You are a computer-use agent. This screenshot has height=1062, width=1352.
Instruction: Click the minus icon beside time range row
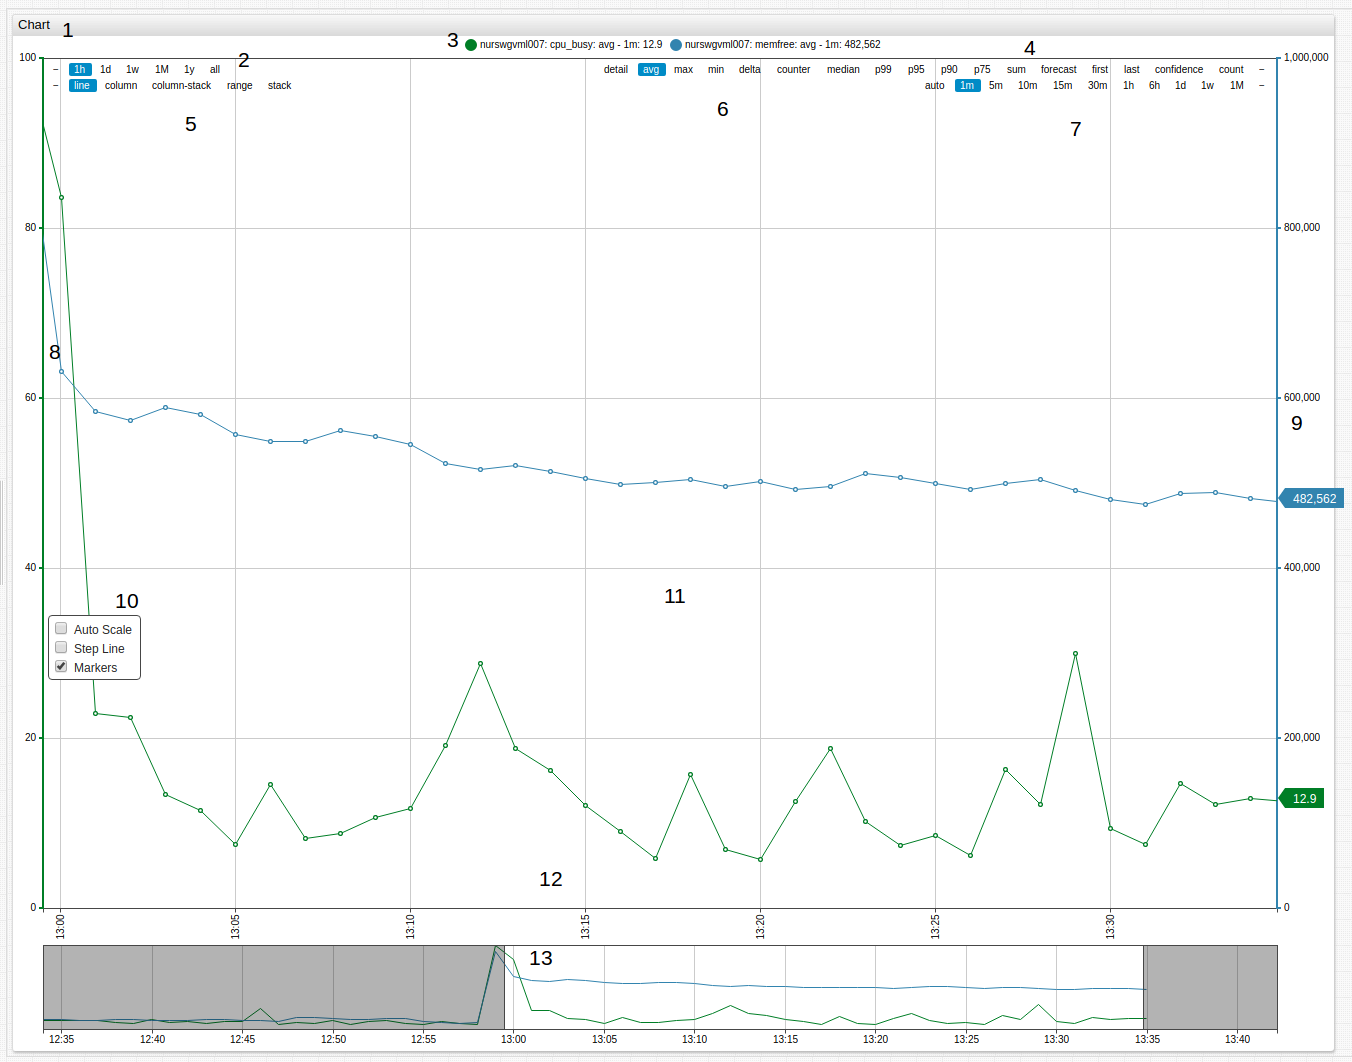tap(54, 69)
